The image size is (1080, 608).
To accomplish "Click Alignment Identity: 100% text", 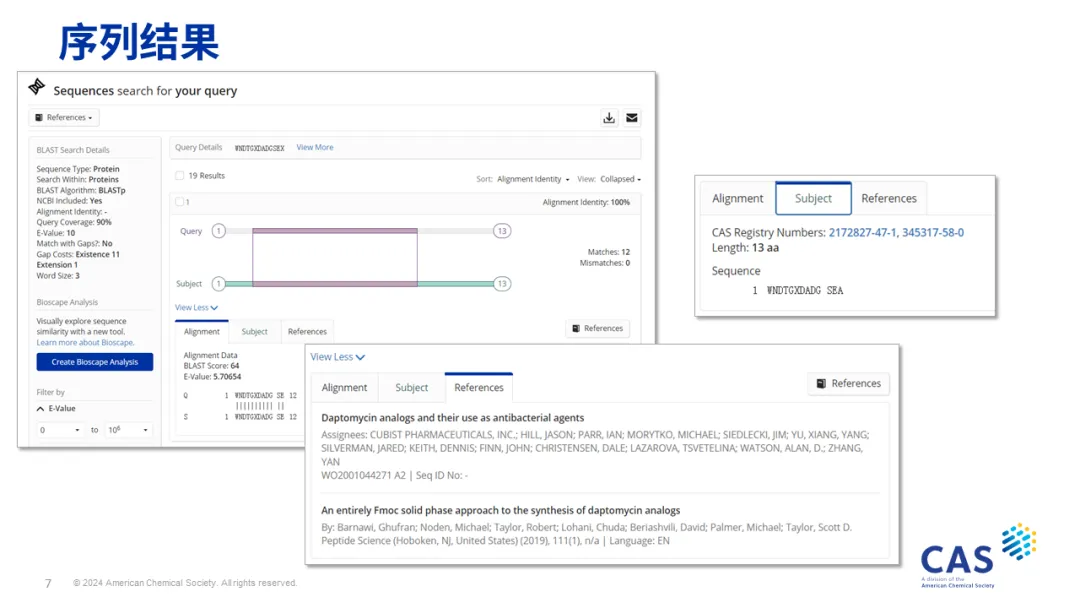I will [x=586, y=202].
